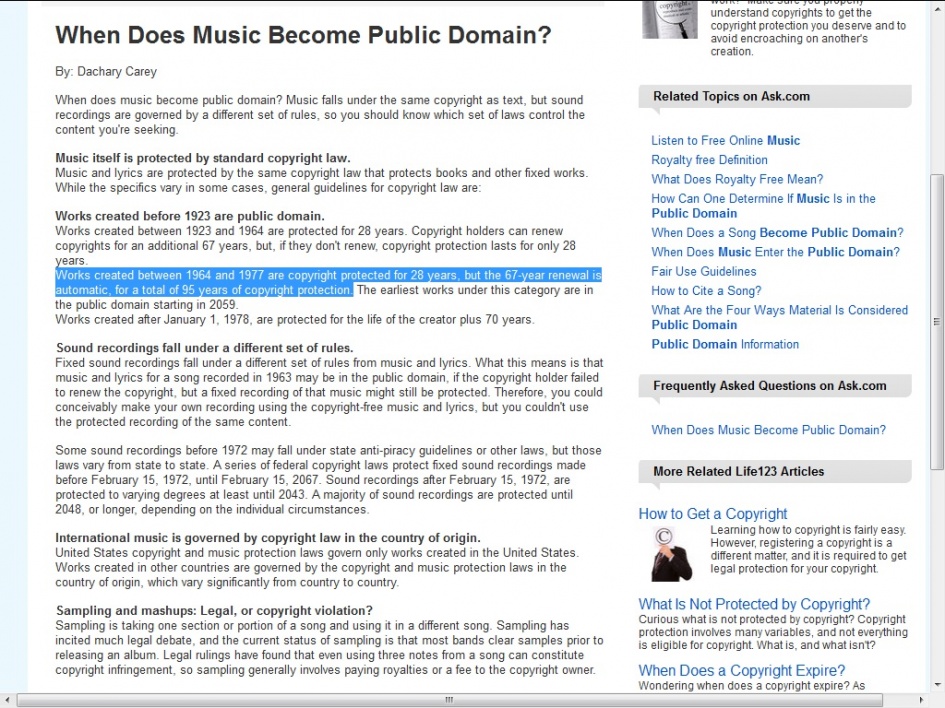Open the Listen to Free Online Music link
This screenshot has height=708, width=945.
pos(725,141)
